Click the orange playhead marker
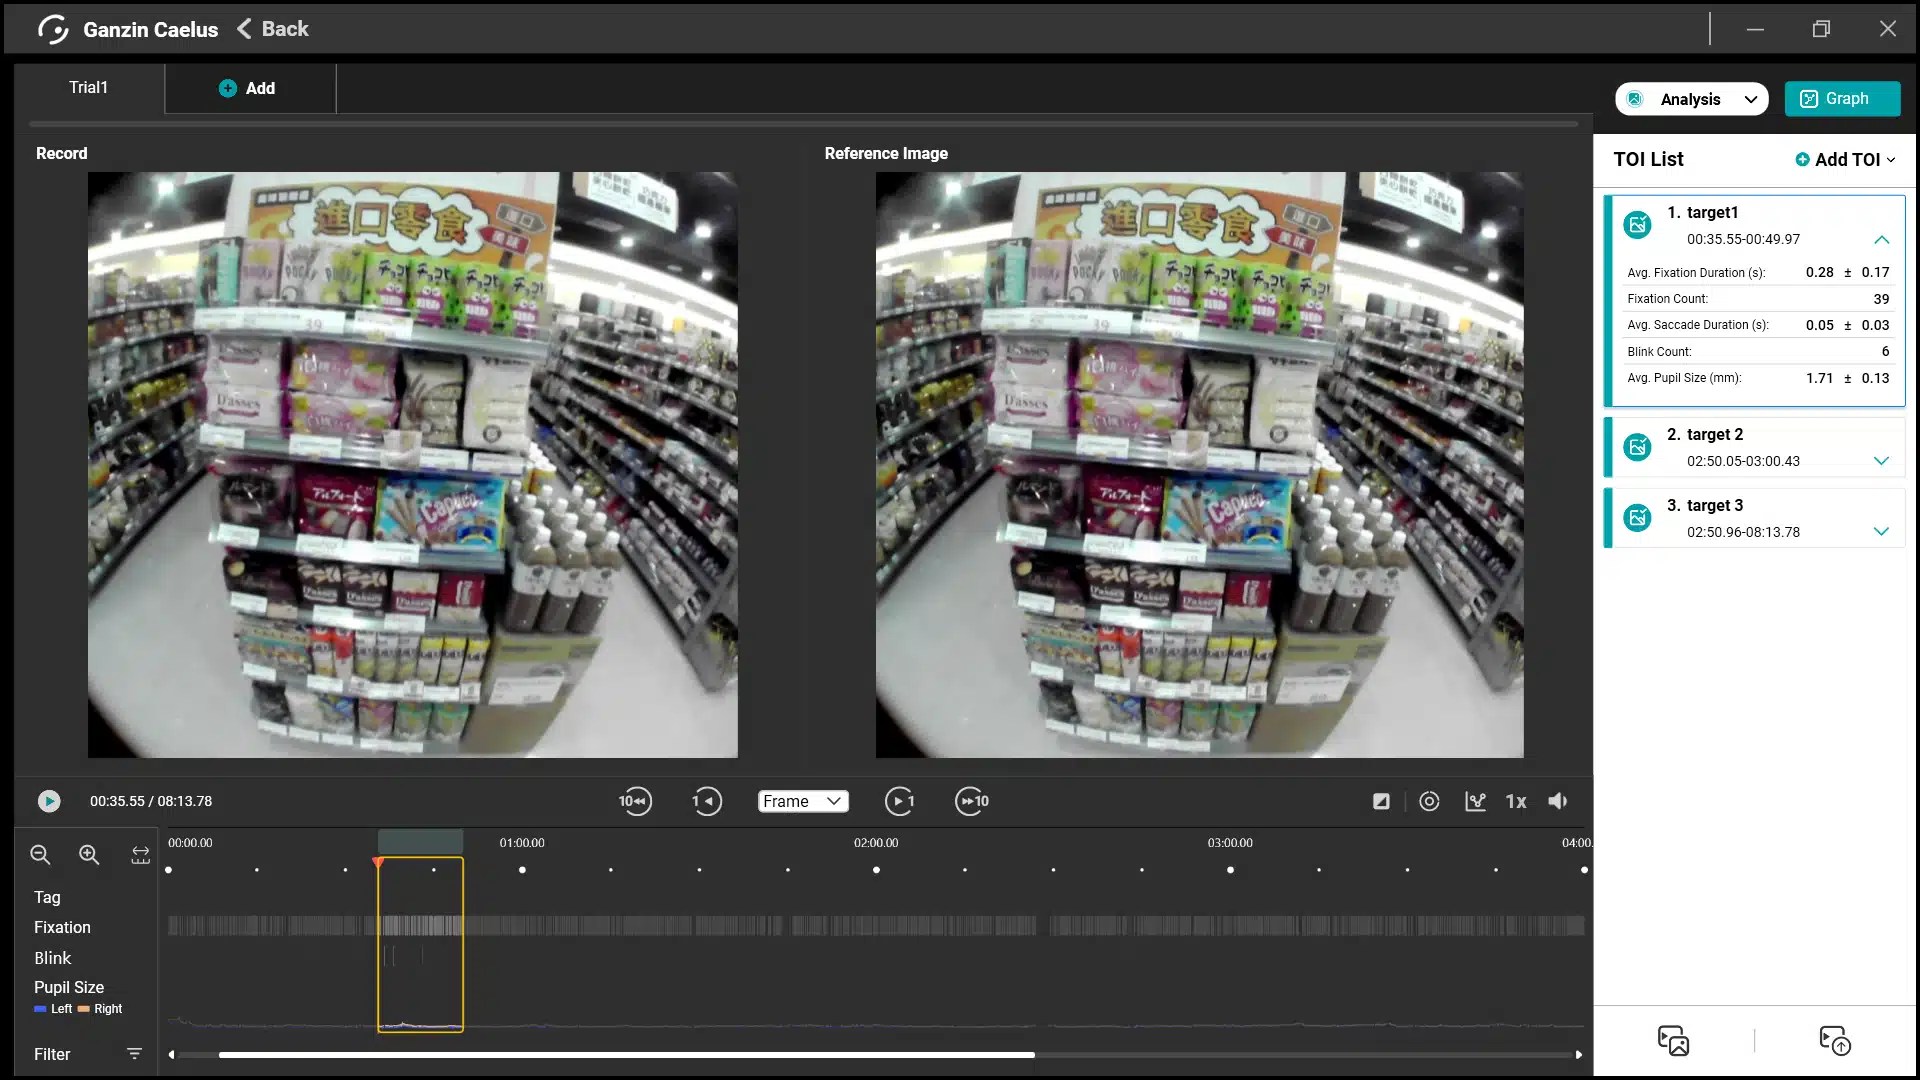This screenshot has height=1080, width=1920. (x=378, y=862)
